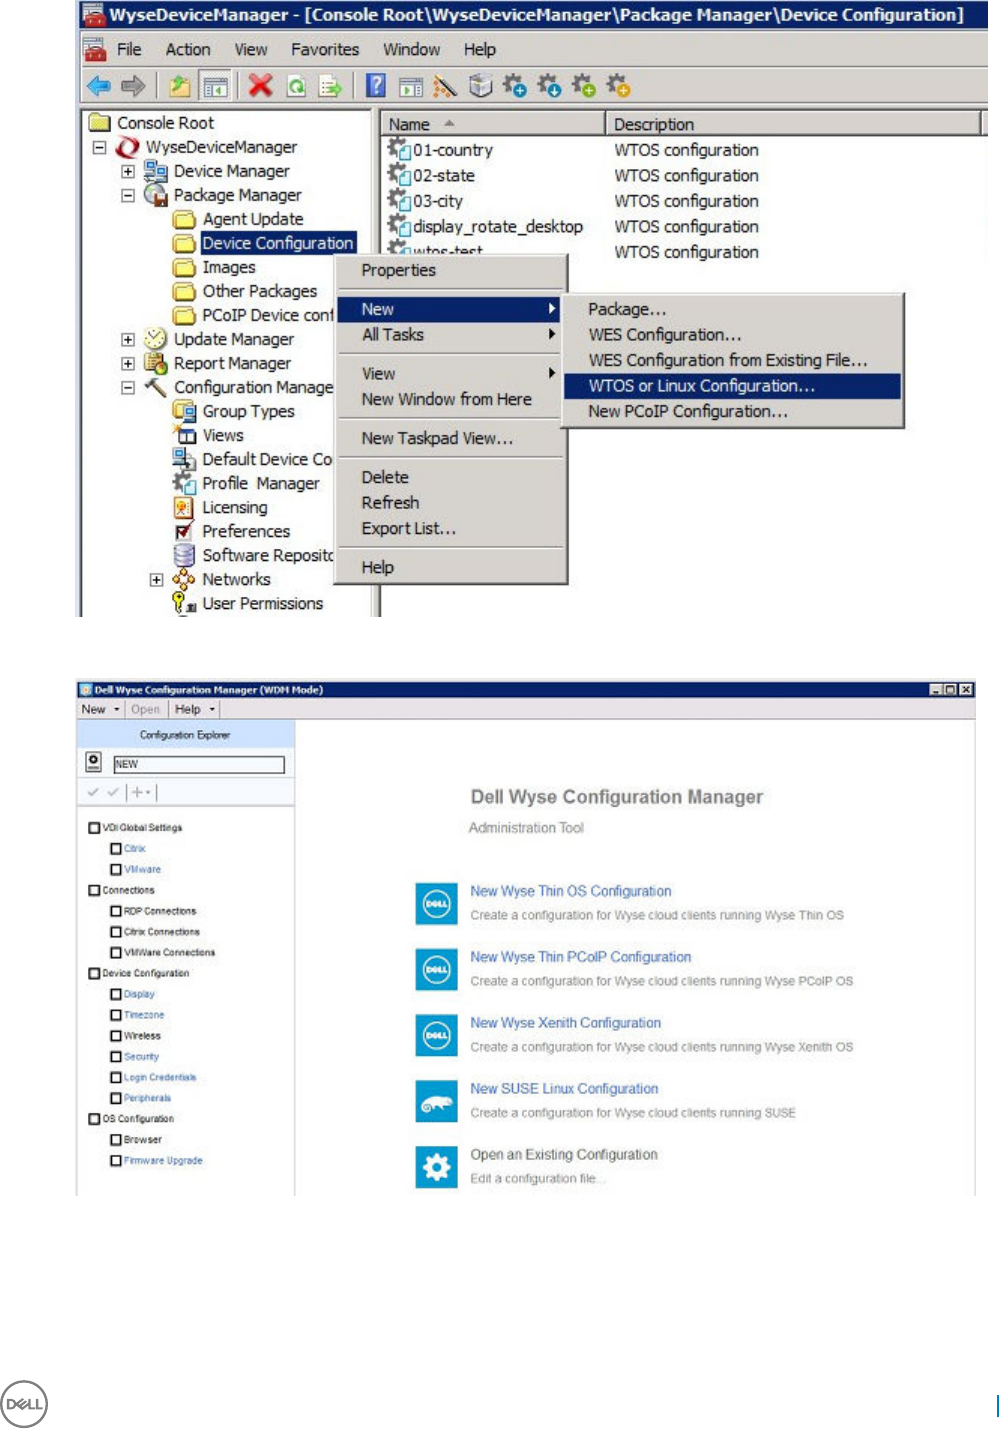Screen dimensions: 999x1429
Task: Click the gray Forward arrow toolbar icon
Action: [133, 87]
